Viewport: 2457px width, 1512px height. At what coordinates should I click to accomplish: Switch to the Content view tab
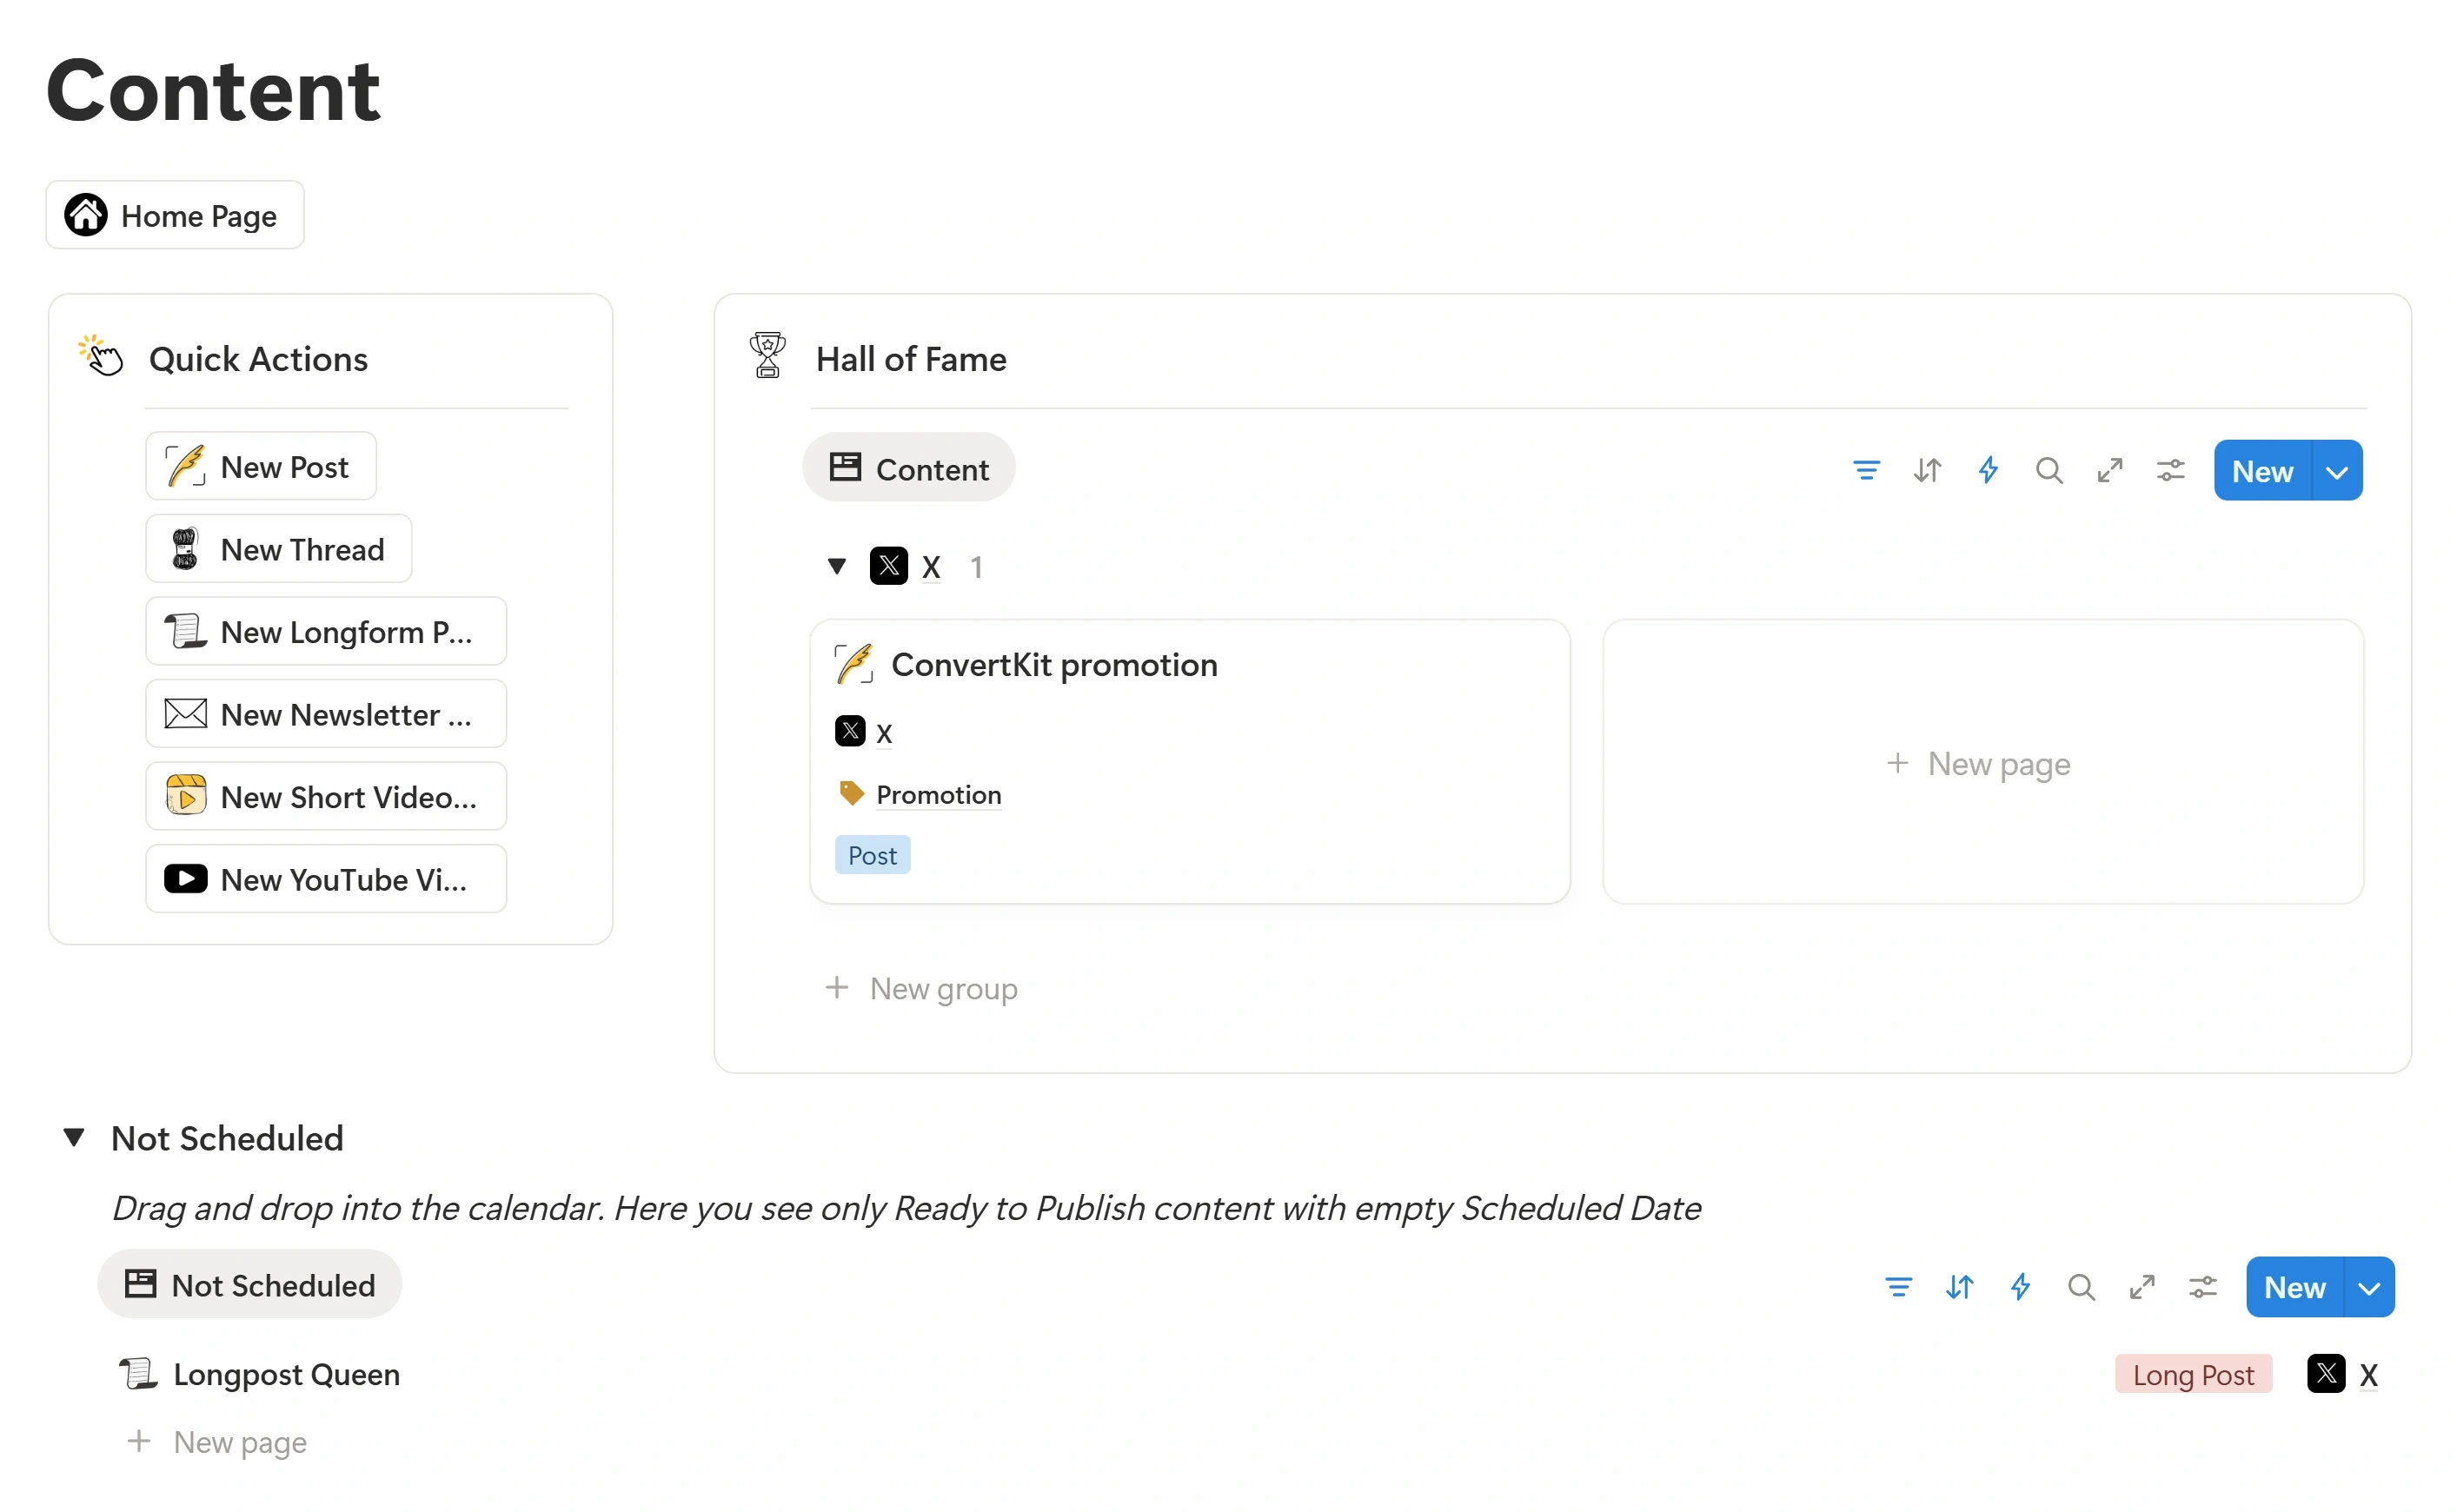tap(908, 467)
